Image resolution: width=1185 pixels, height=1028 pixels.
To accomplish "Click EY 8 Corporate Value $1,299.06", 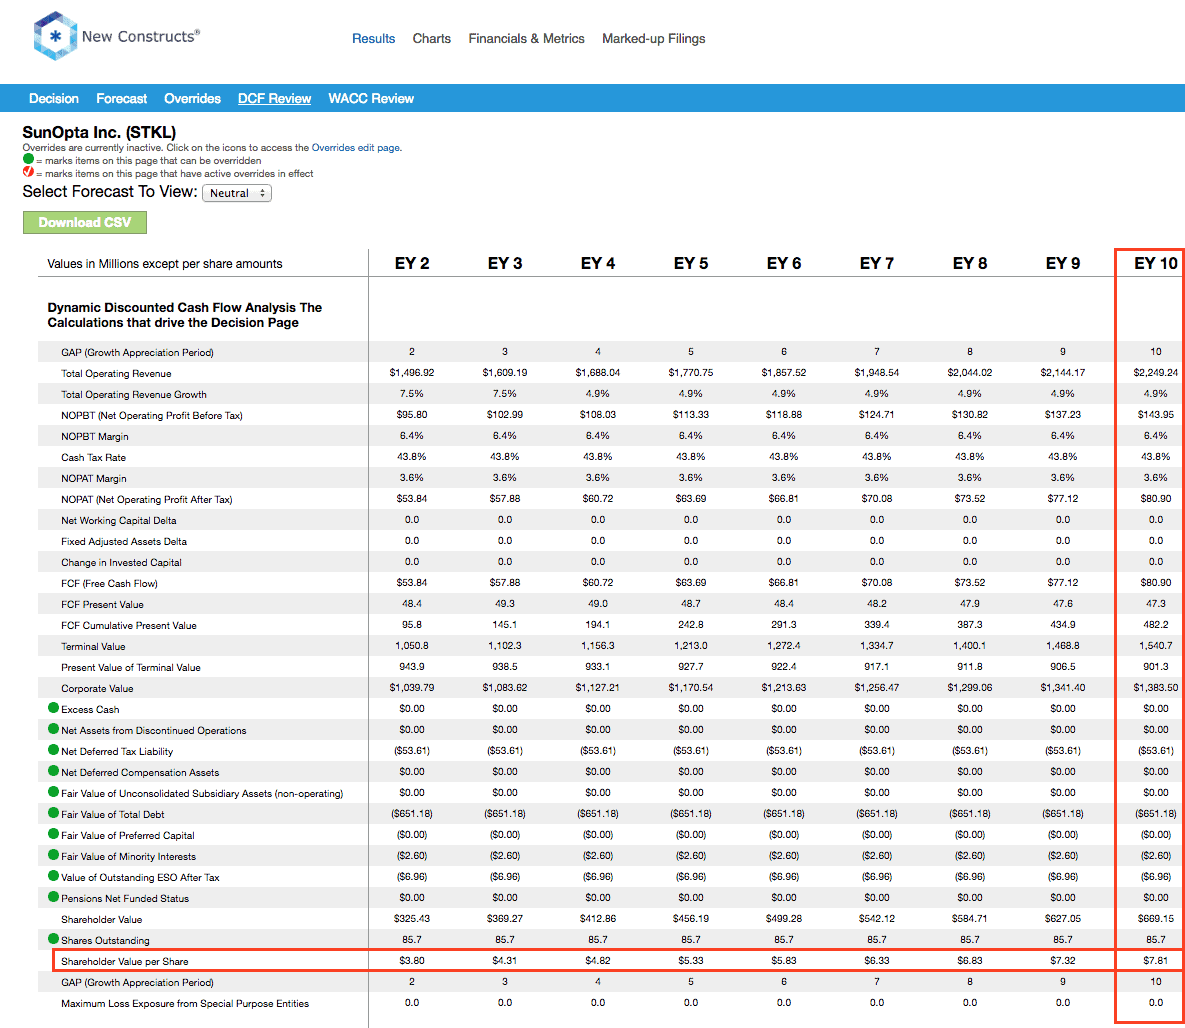I will coord(970,688).
